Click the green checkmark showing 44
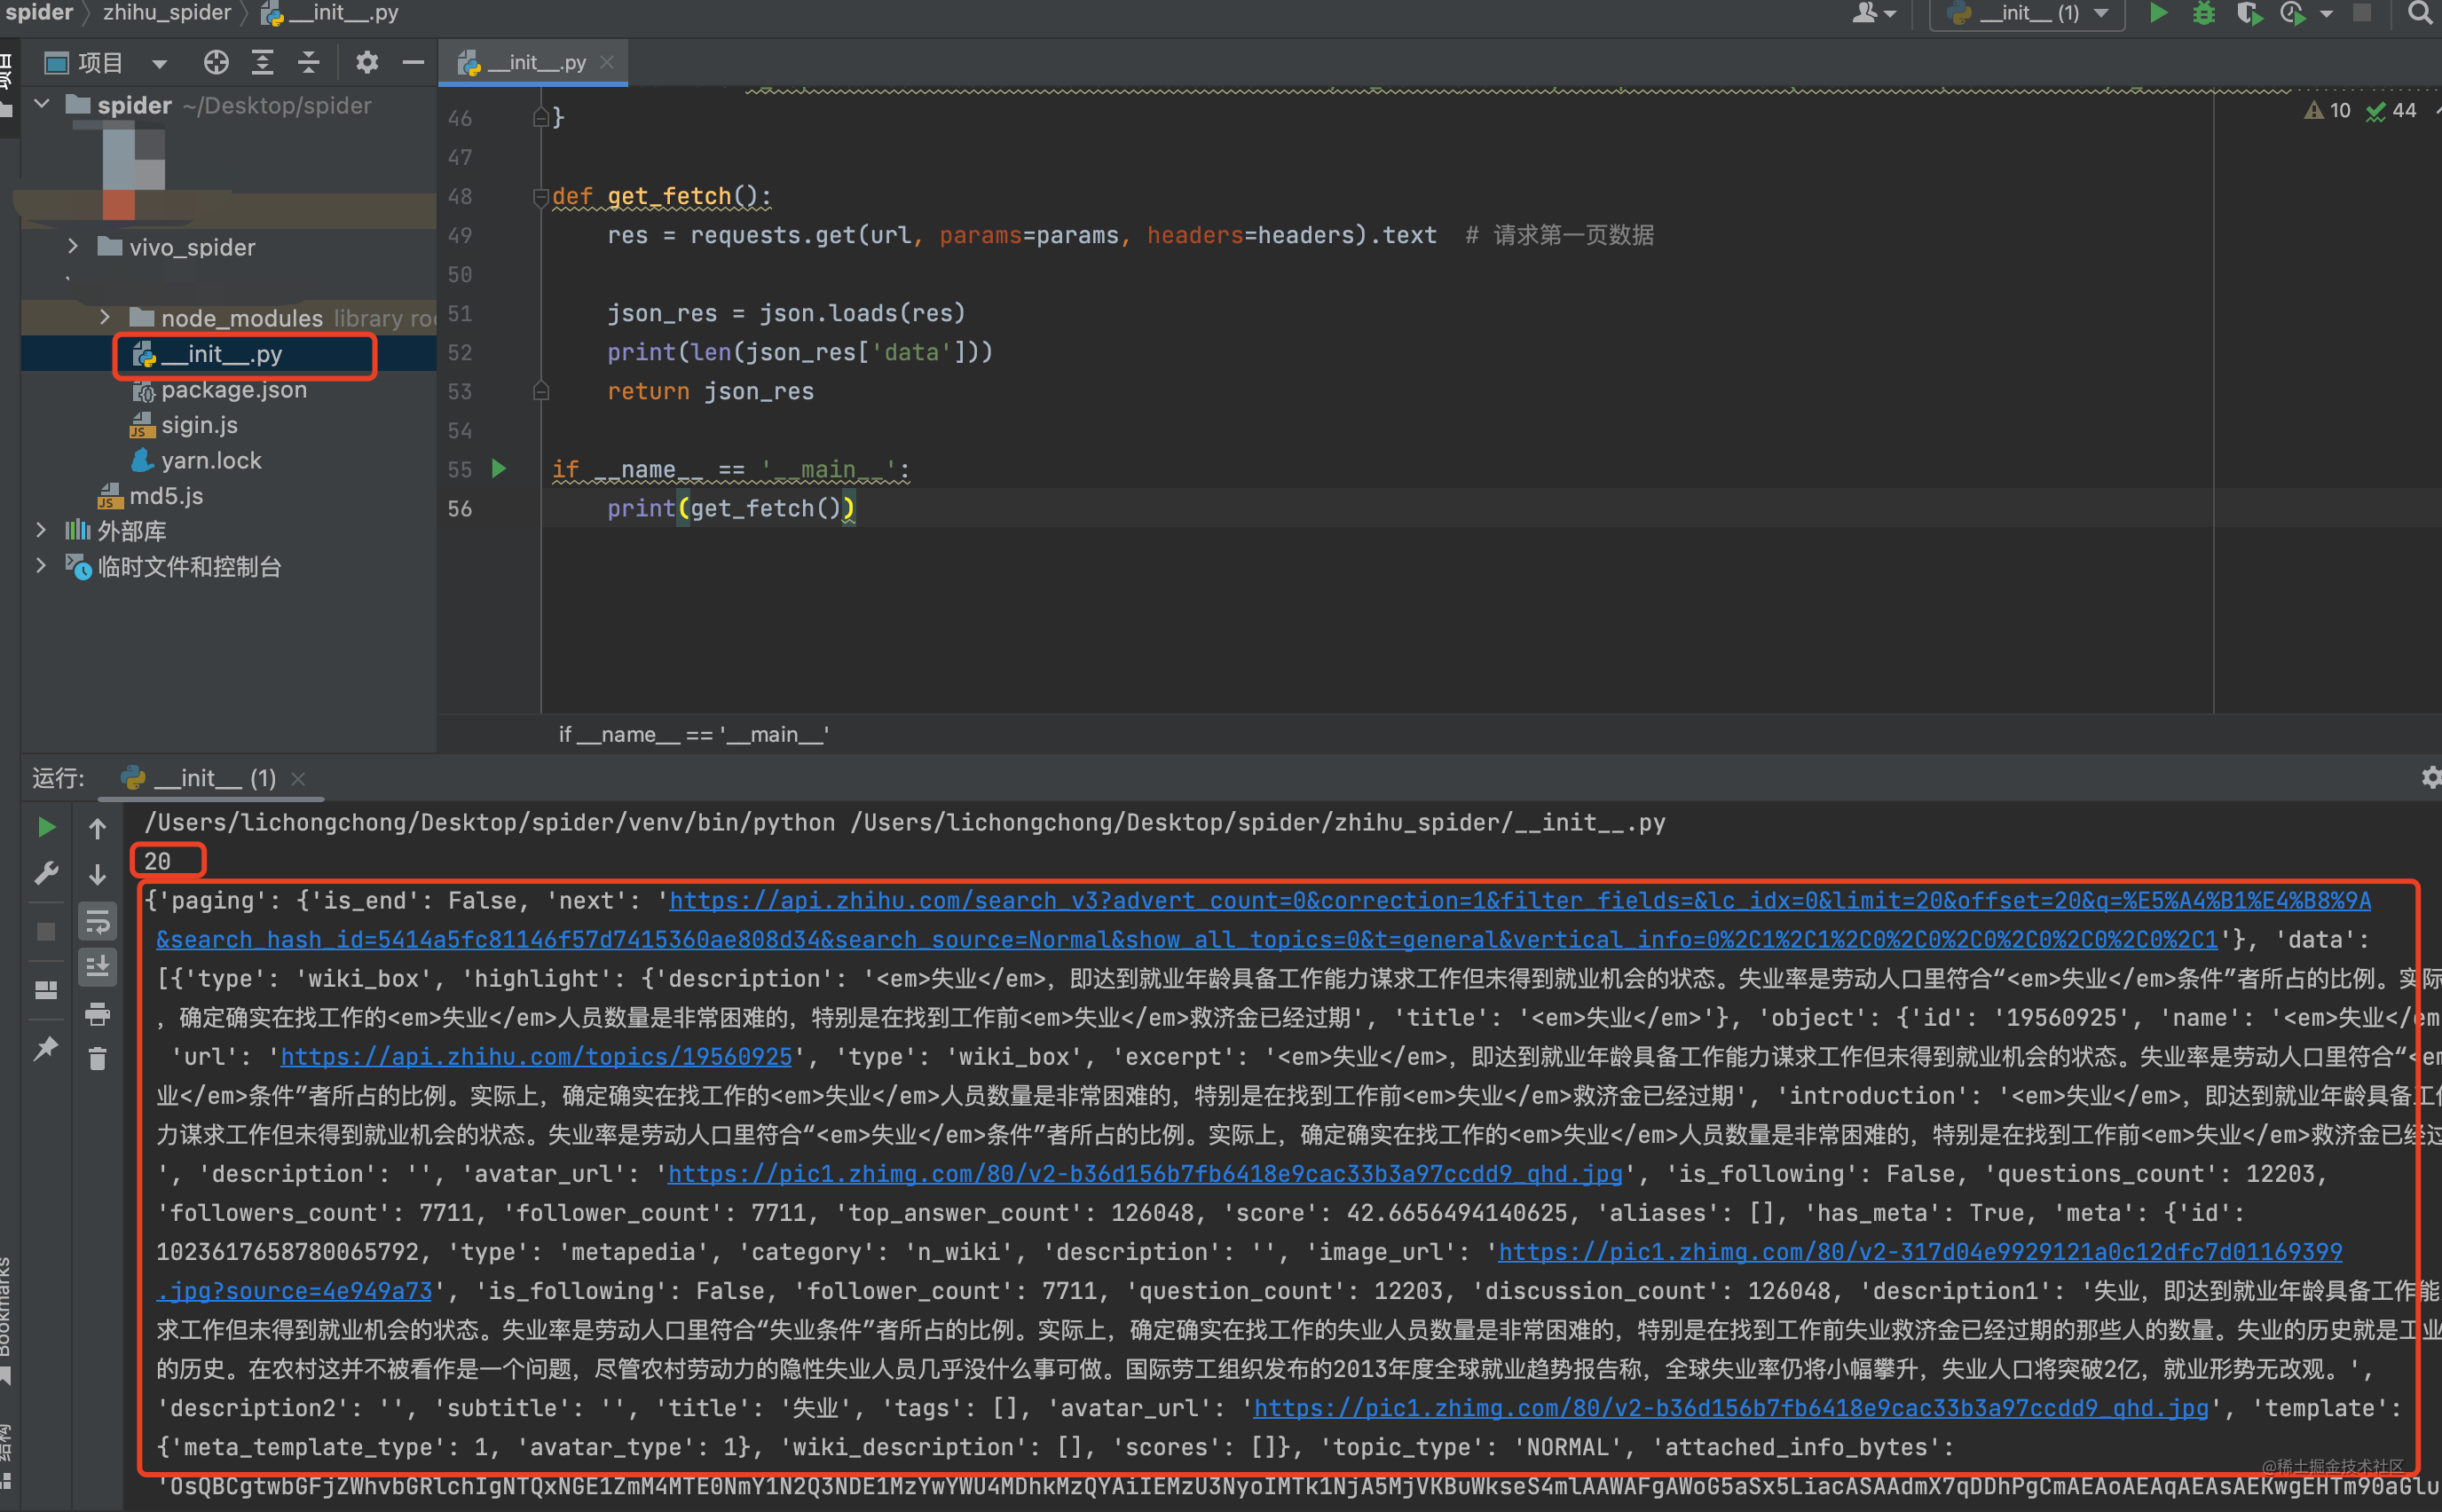 (x=2391, y=110)
